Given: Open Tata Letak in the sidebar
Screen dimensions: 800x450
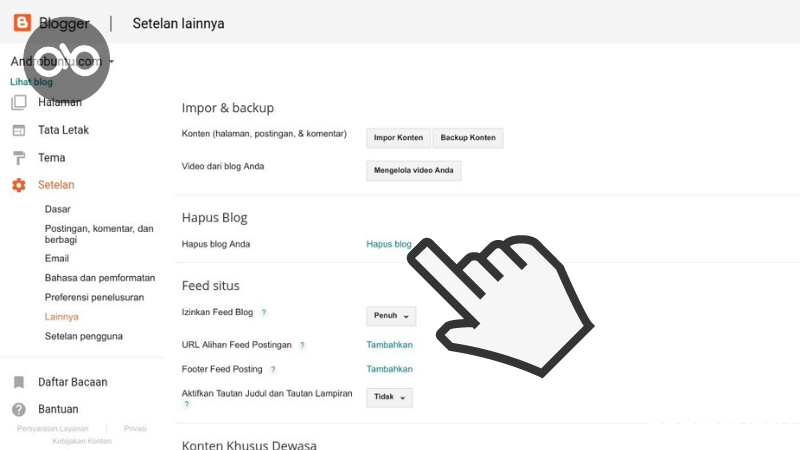Looking at the screenshot, I should coord(63,130).
